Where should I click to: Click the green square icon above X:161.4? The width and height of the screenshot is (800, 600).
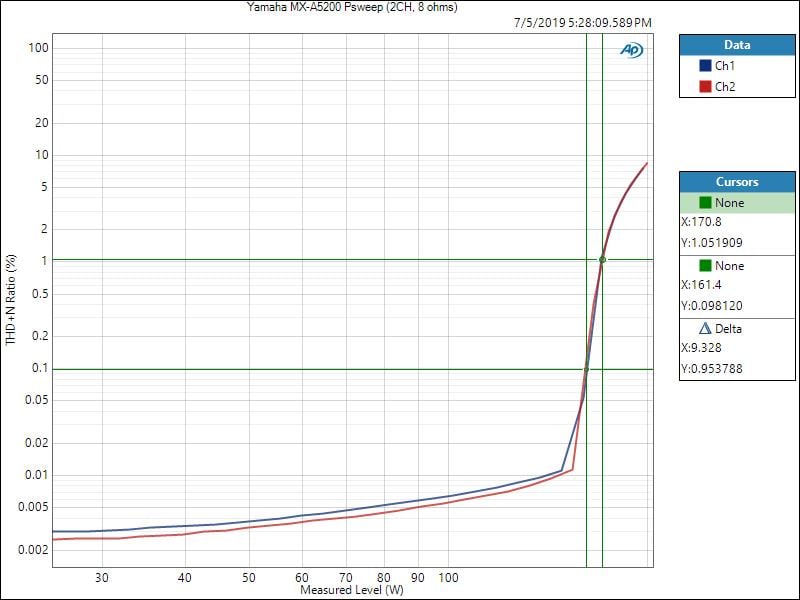(706, 266)
